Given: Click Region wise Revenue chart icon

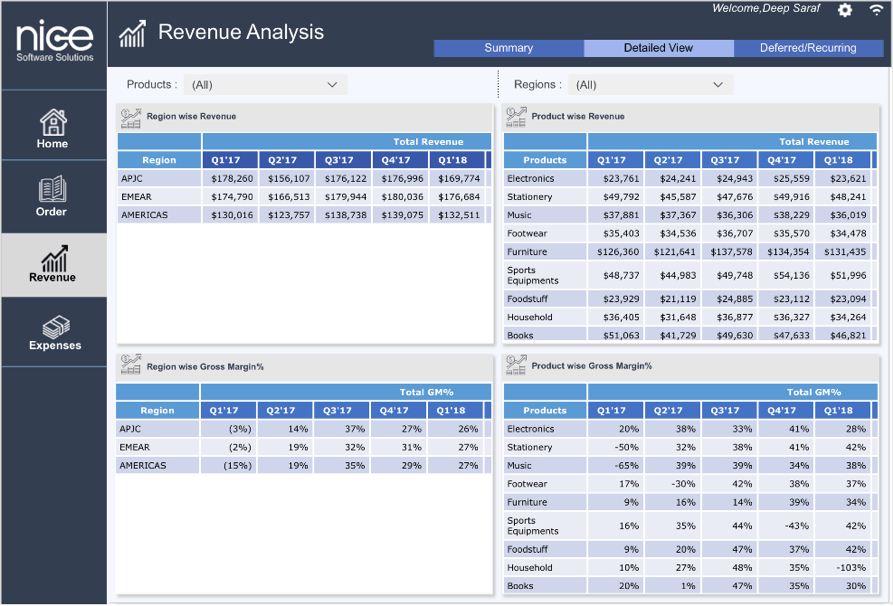Looking at the screenshot, I should click(131, 118).
